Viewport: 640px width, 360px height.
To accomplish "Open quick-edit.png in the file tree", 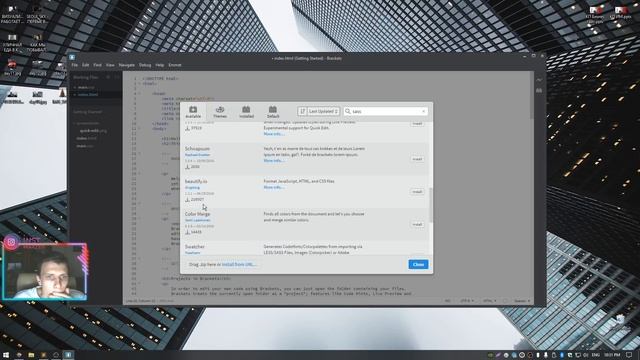I will coord(93,131).
